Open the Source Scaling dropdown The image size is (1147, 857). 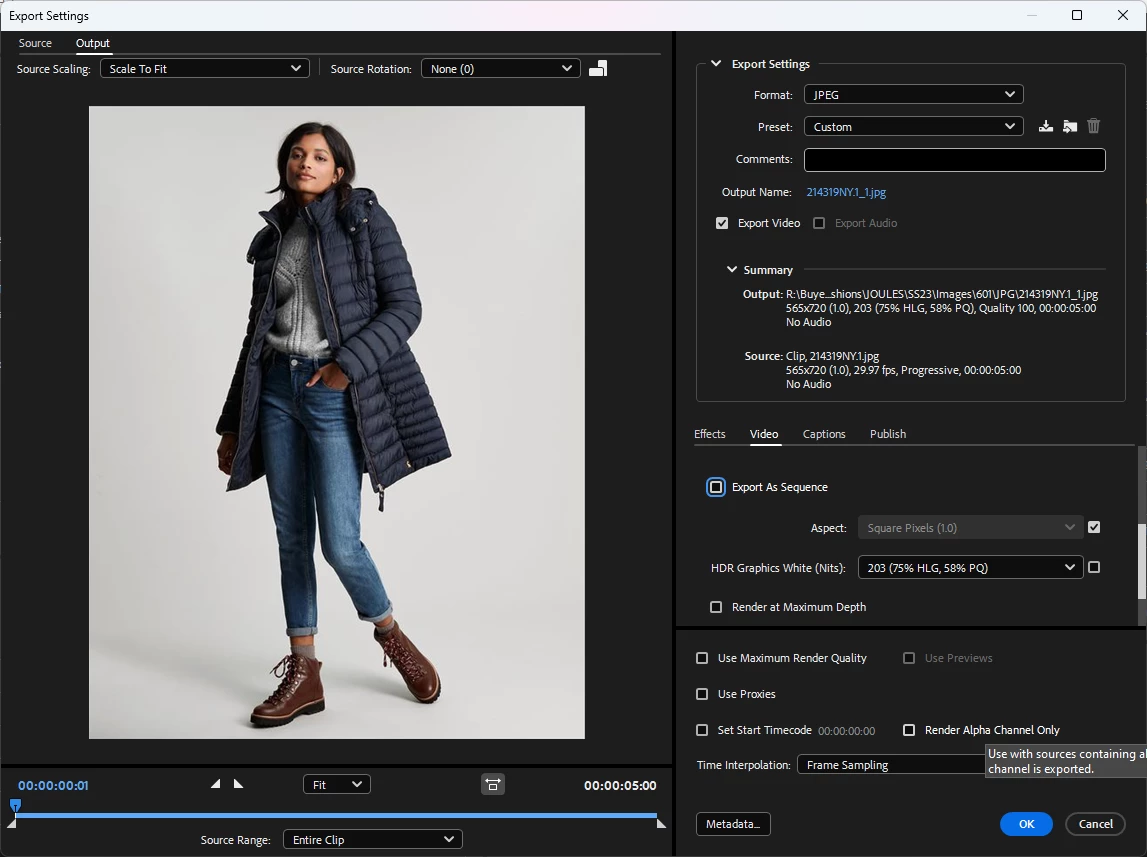click(x=204, y=69)
